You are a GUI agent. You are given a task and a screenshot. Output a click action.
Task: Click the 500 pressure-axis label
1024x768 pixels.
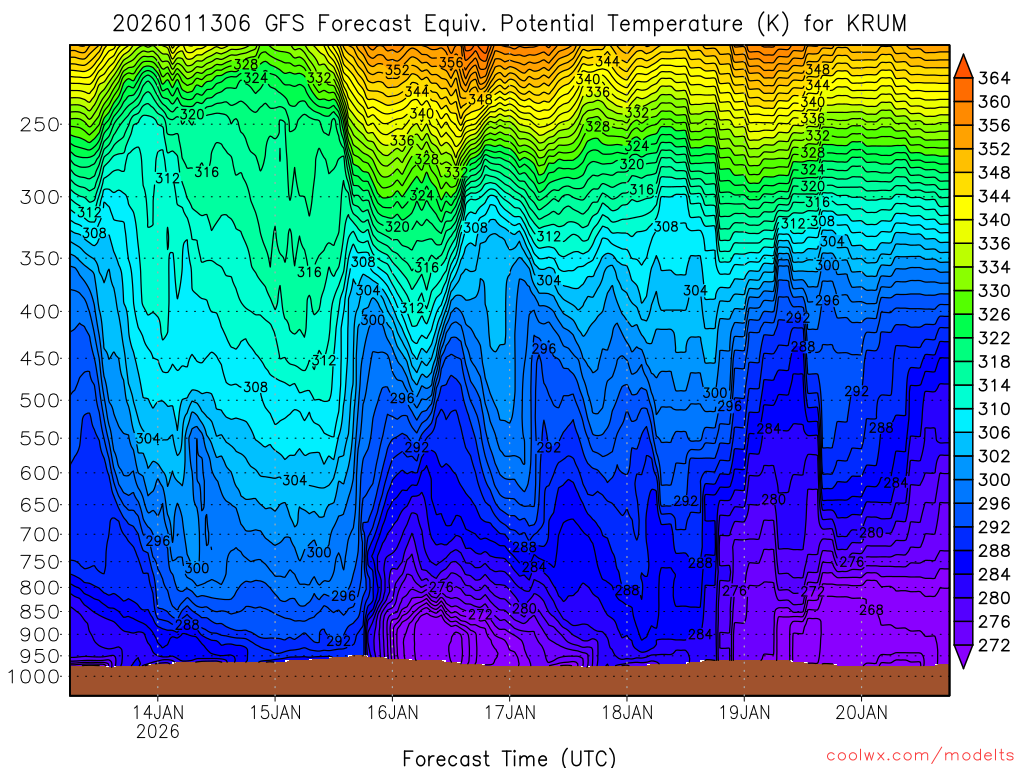point(40,400)
